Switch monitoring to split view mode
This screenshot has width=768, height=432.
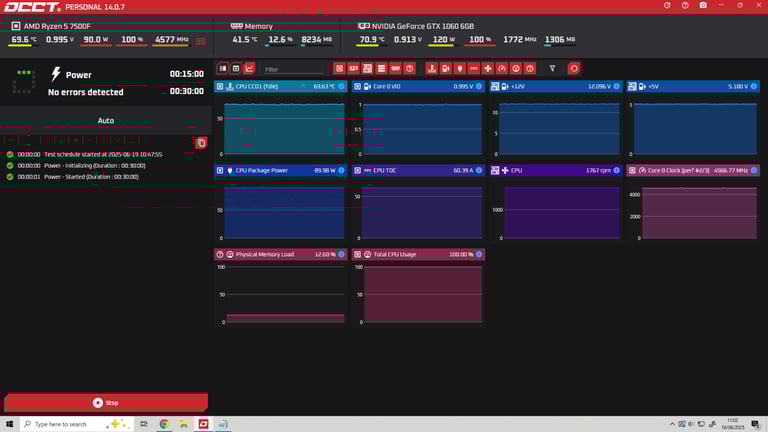(x=223, y=69)
